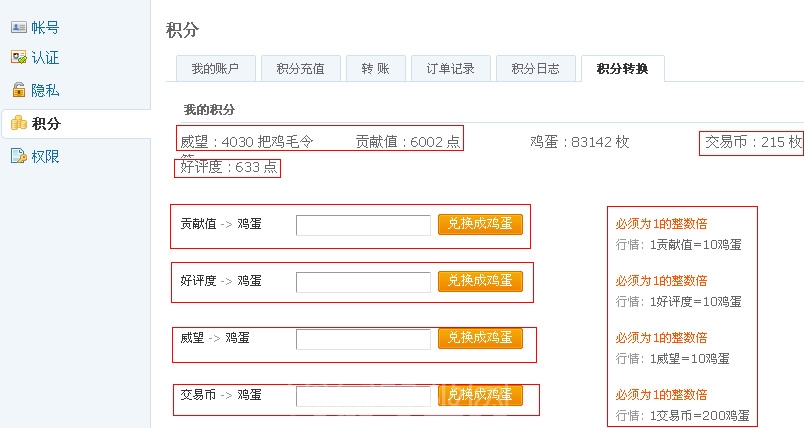Click the 认证 verification icon

coord(19,57)
